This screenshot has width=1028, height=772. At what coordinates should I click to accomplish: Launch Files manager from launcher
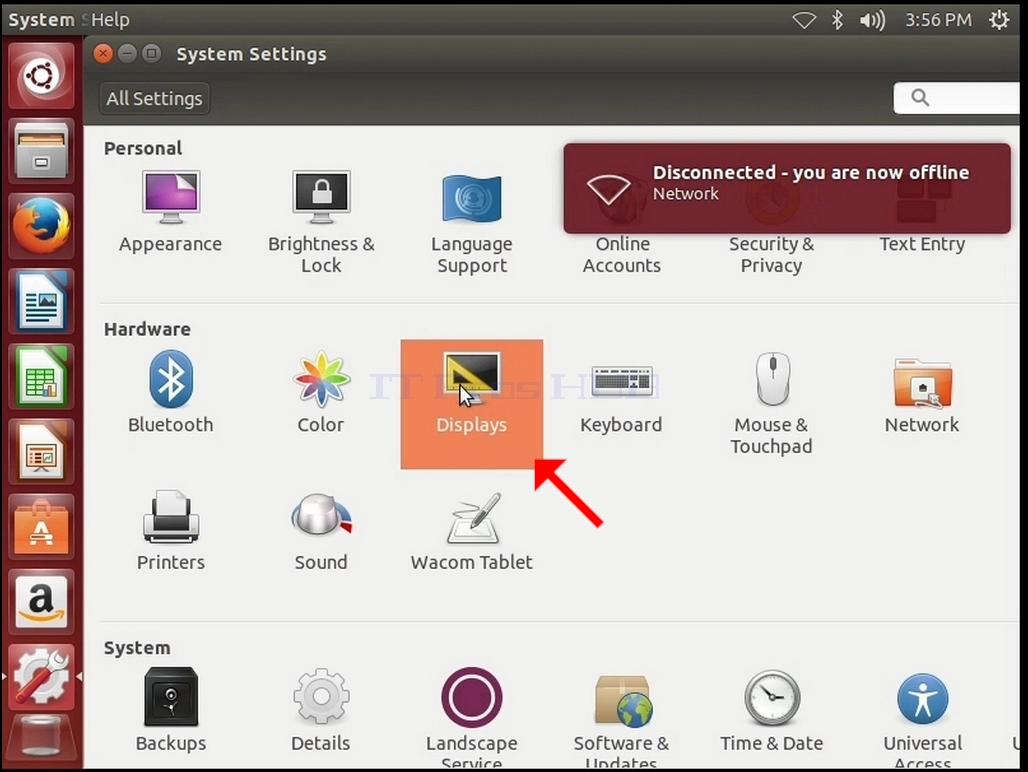coord(41,151)
